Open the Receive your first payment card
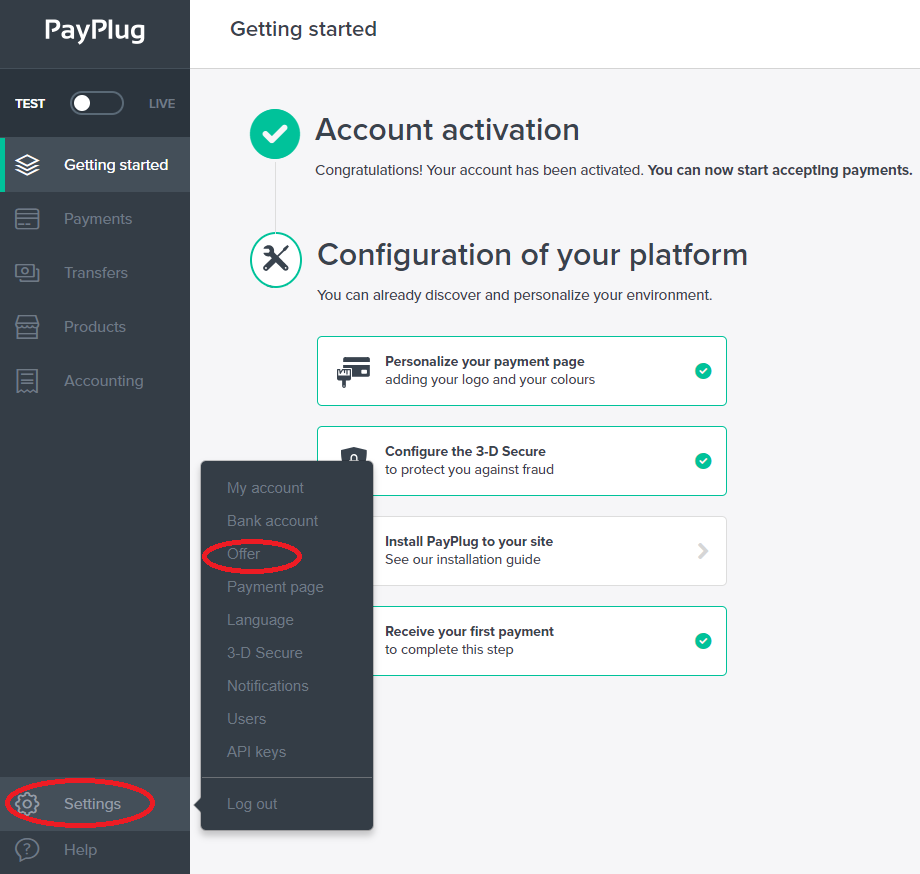The width and height of the screenshot is (920, 874). pos(550,641)
